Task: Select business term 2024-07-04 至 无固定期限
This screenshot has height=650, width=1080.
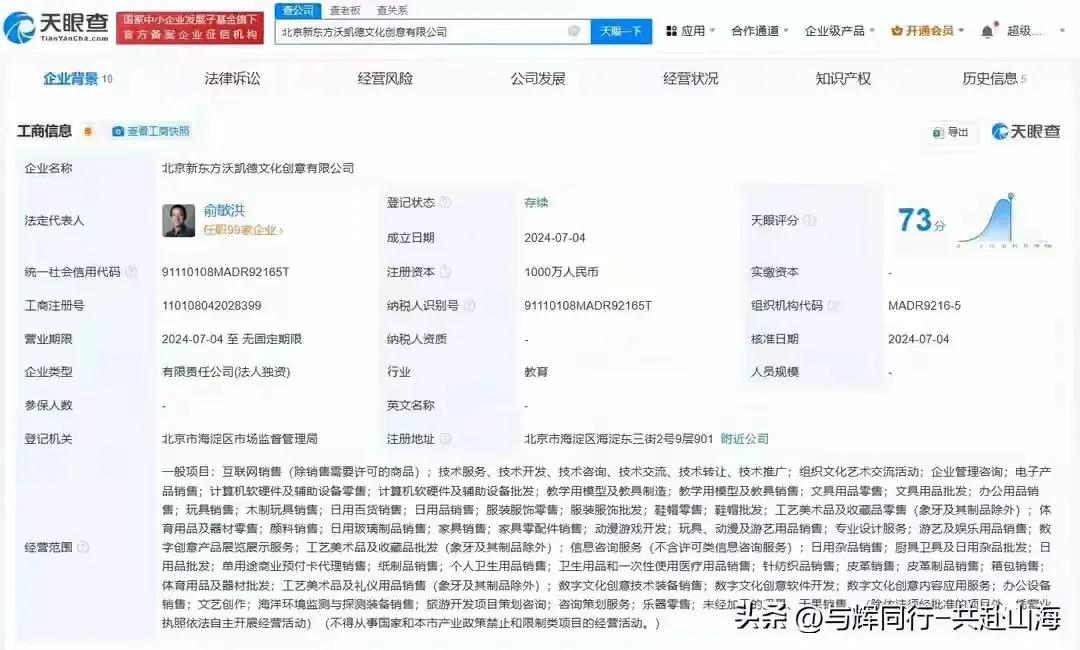Action: click(x=232, y=339)
